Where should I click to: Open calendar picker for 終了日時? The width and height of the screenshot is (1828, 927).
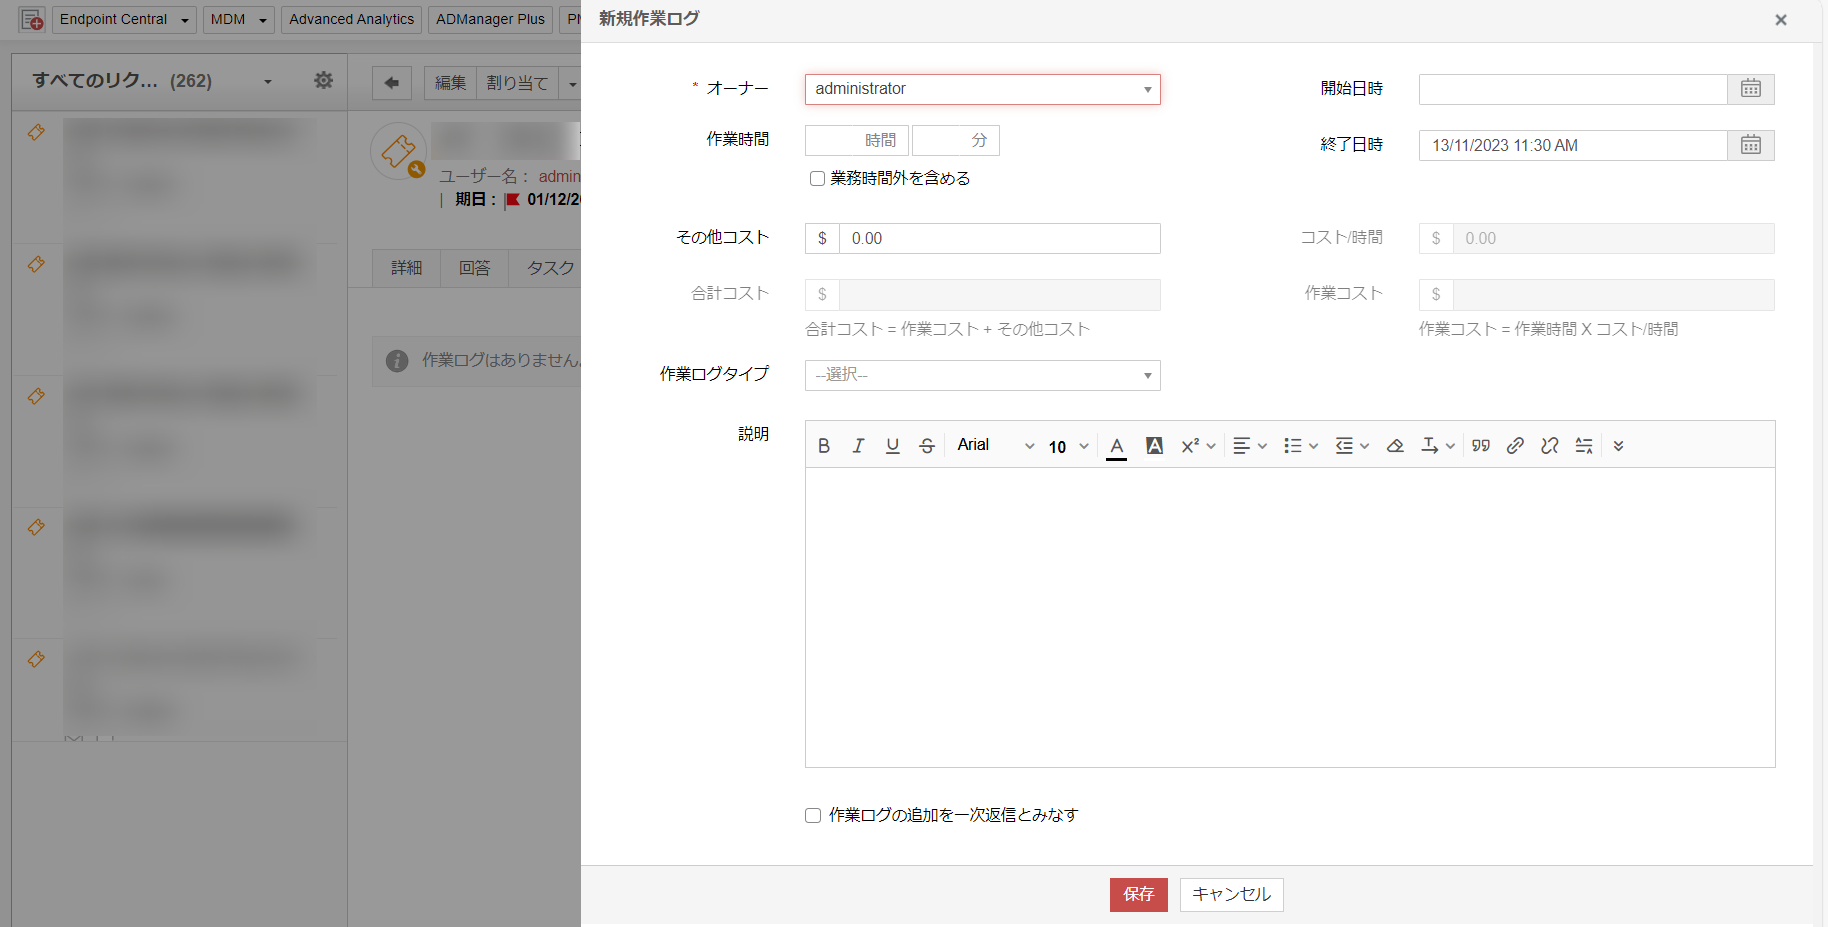[1750, 145]
